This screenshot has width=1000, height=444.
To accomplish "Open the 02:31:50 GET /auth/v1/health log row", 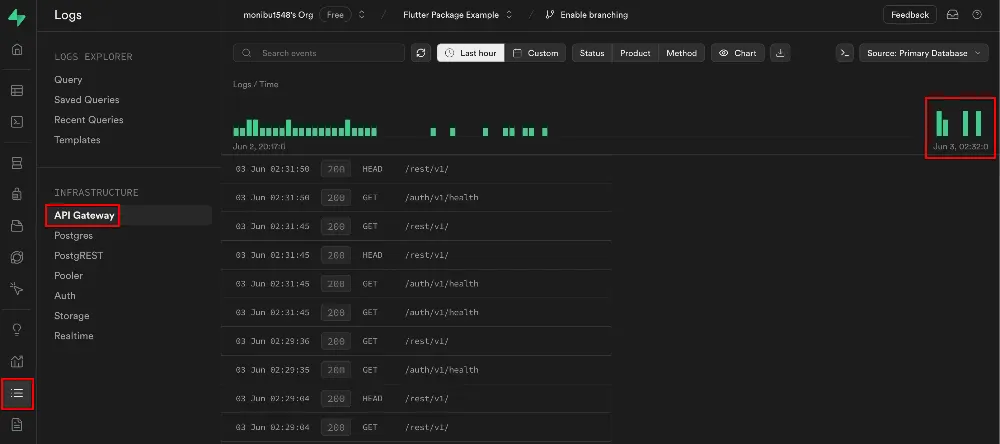I will pyautogui.click(x=416, y=198).
